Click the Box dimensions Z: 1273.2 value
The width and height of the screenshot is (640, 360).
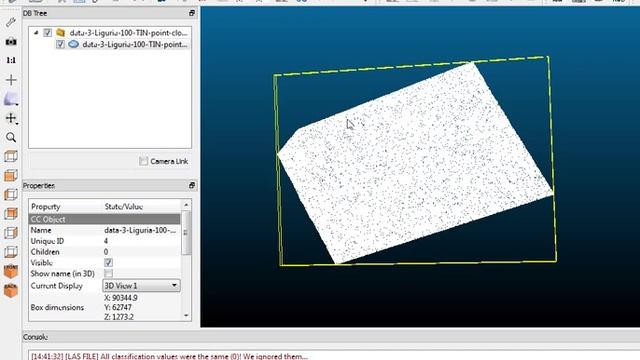tap(119, 317)
